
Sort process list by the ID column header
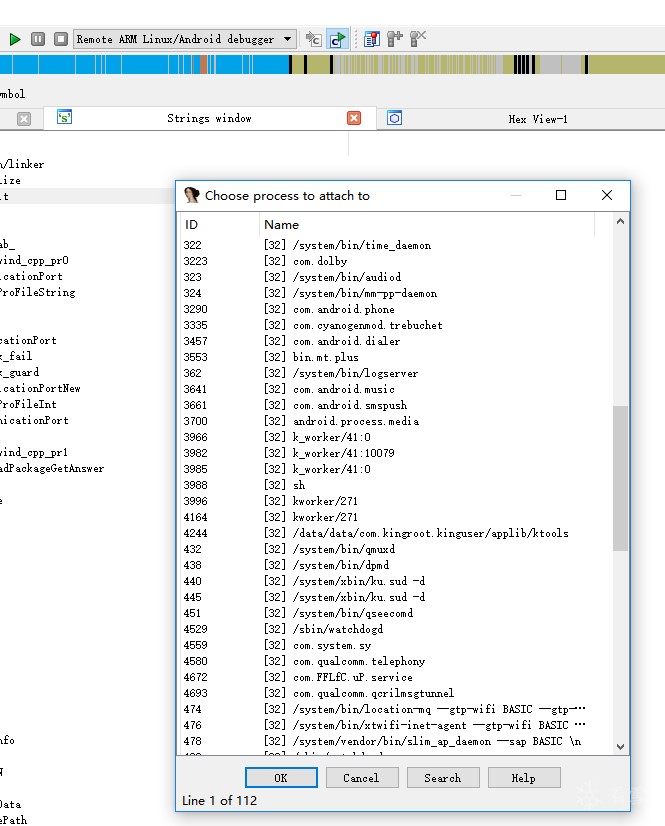click(220, 225)
